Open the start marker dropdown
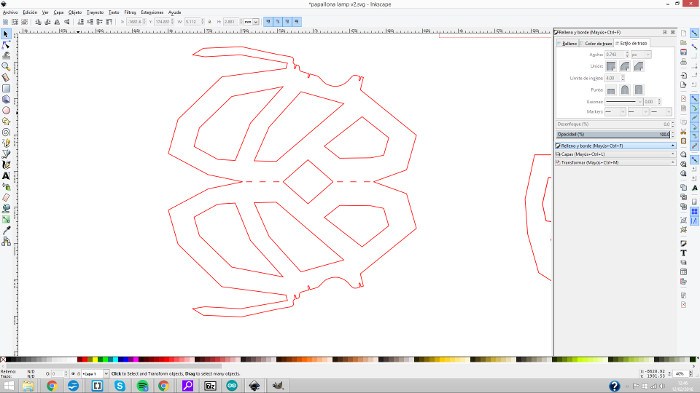 pos(615,112)
